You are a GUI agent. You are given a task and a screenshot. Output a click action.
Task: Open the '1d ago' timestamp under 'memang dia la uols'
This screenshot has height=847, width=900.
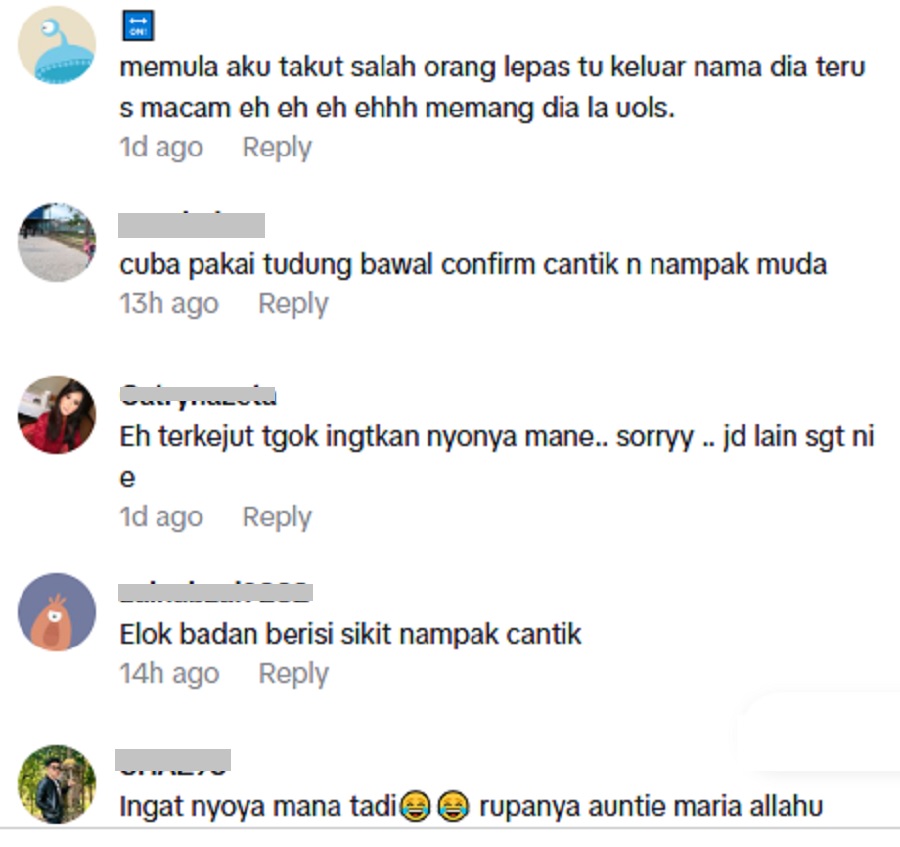pyautogui.click(x=161, y=147)
